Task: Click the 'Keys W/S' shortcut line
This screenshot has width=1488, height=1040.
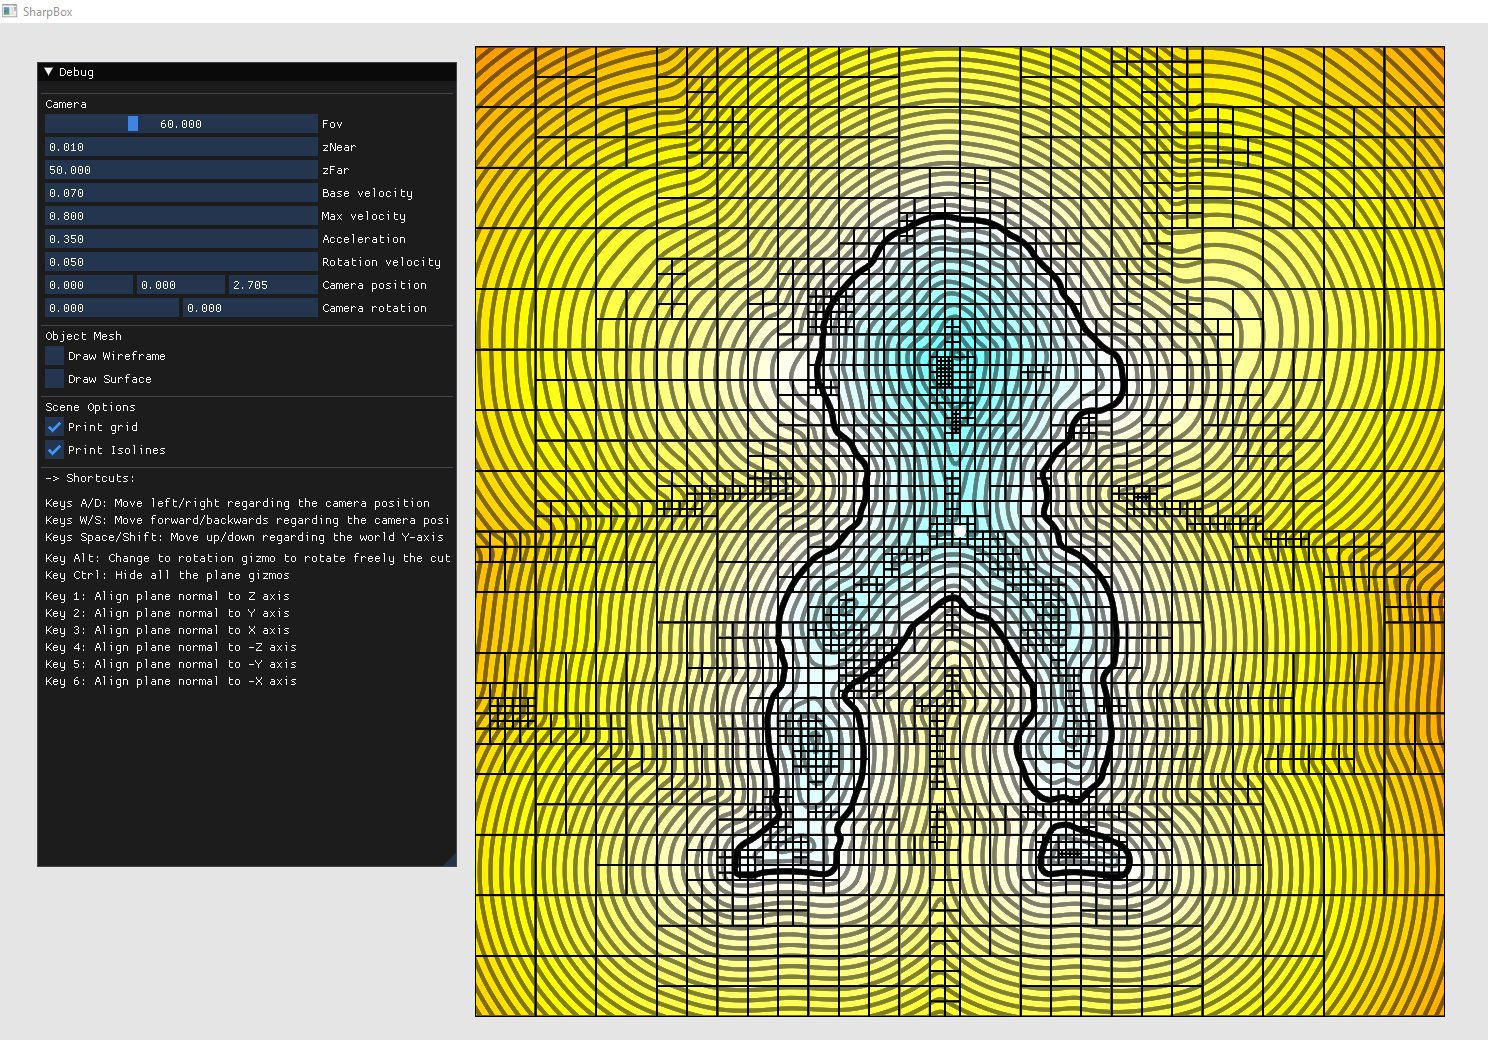Action: click(x=247, y=520)
